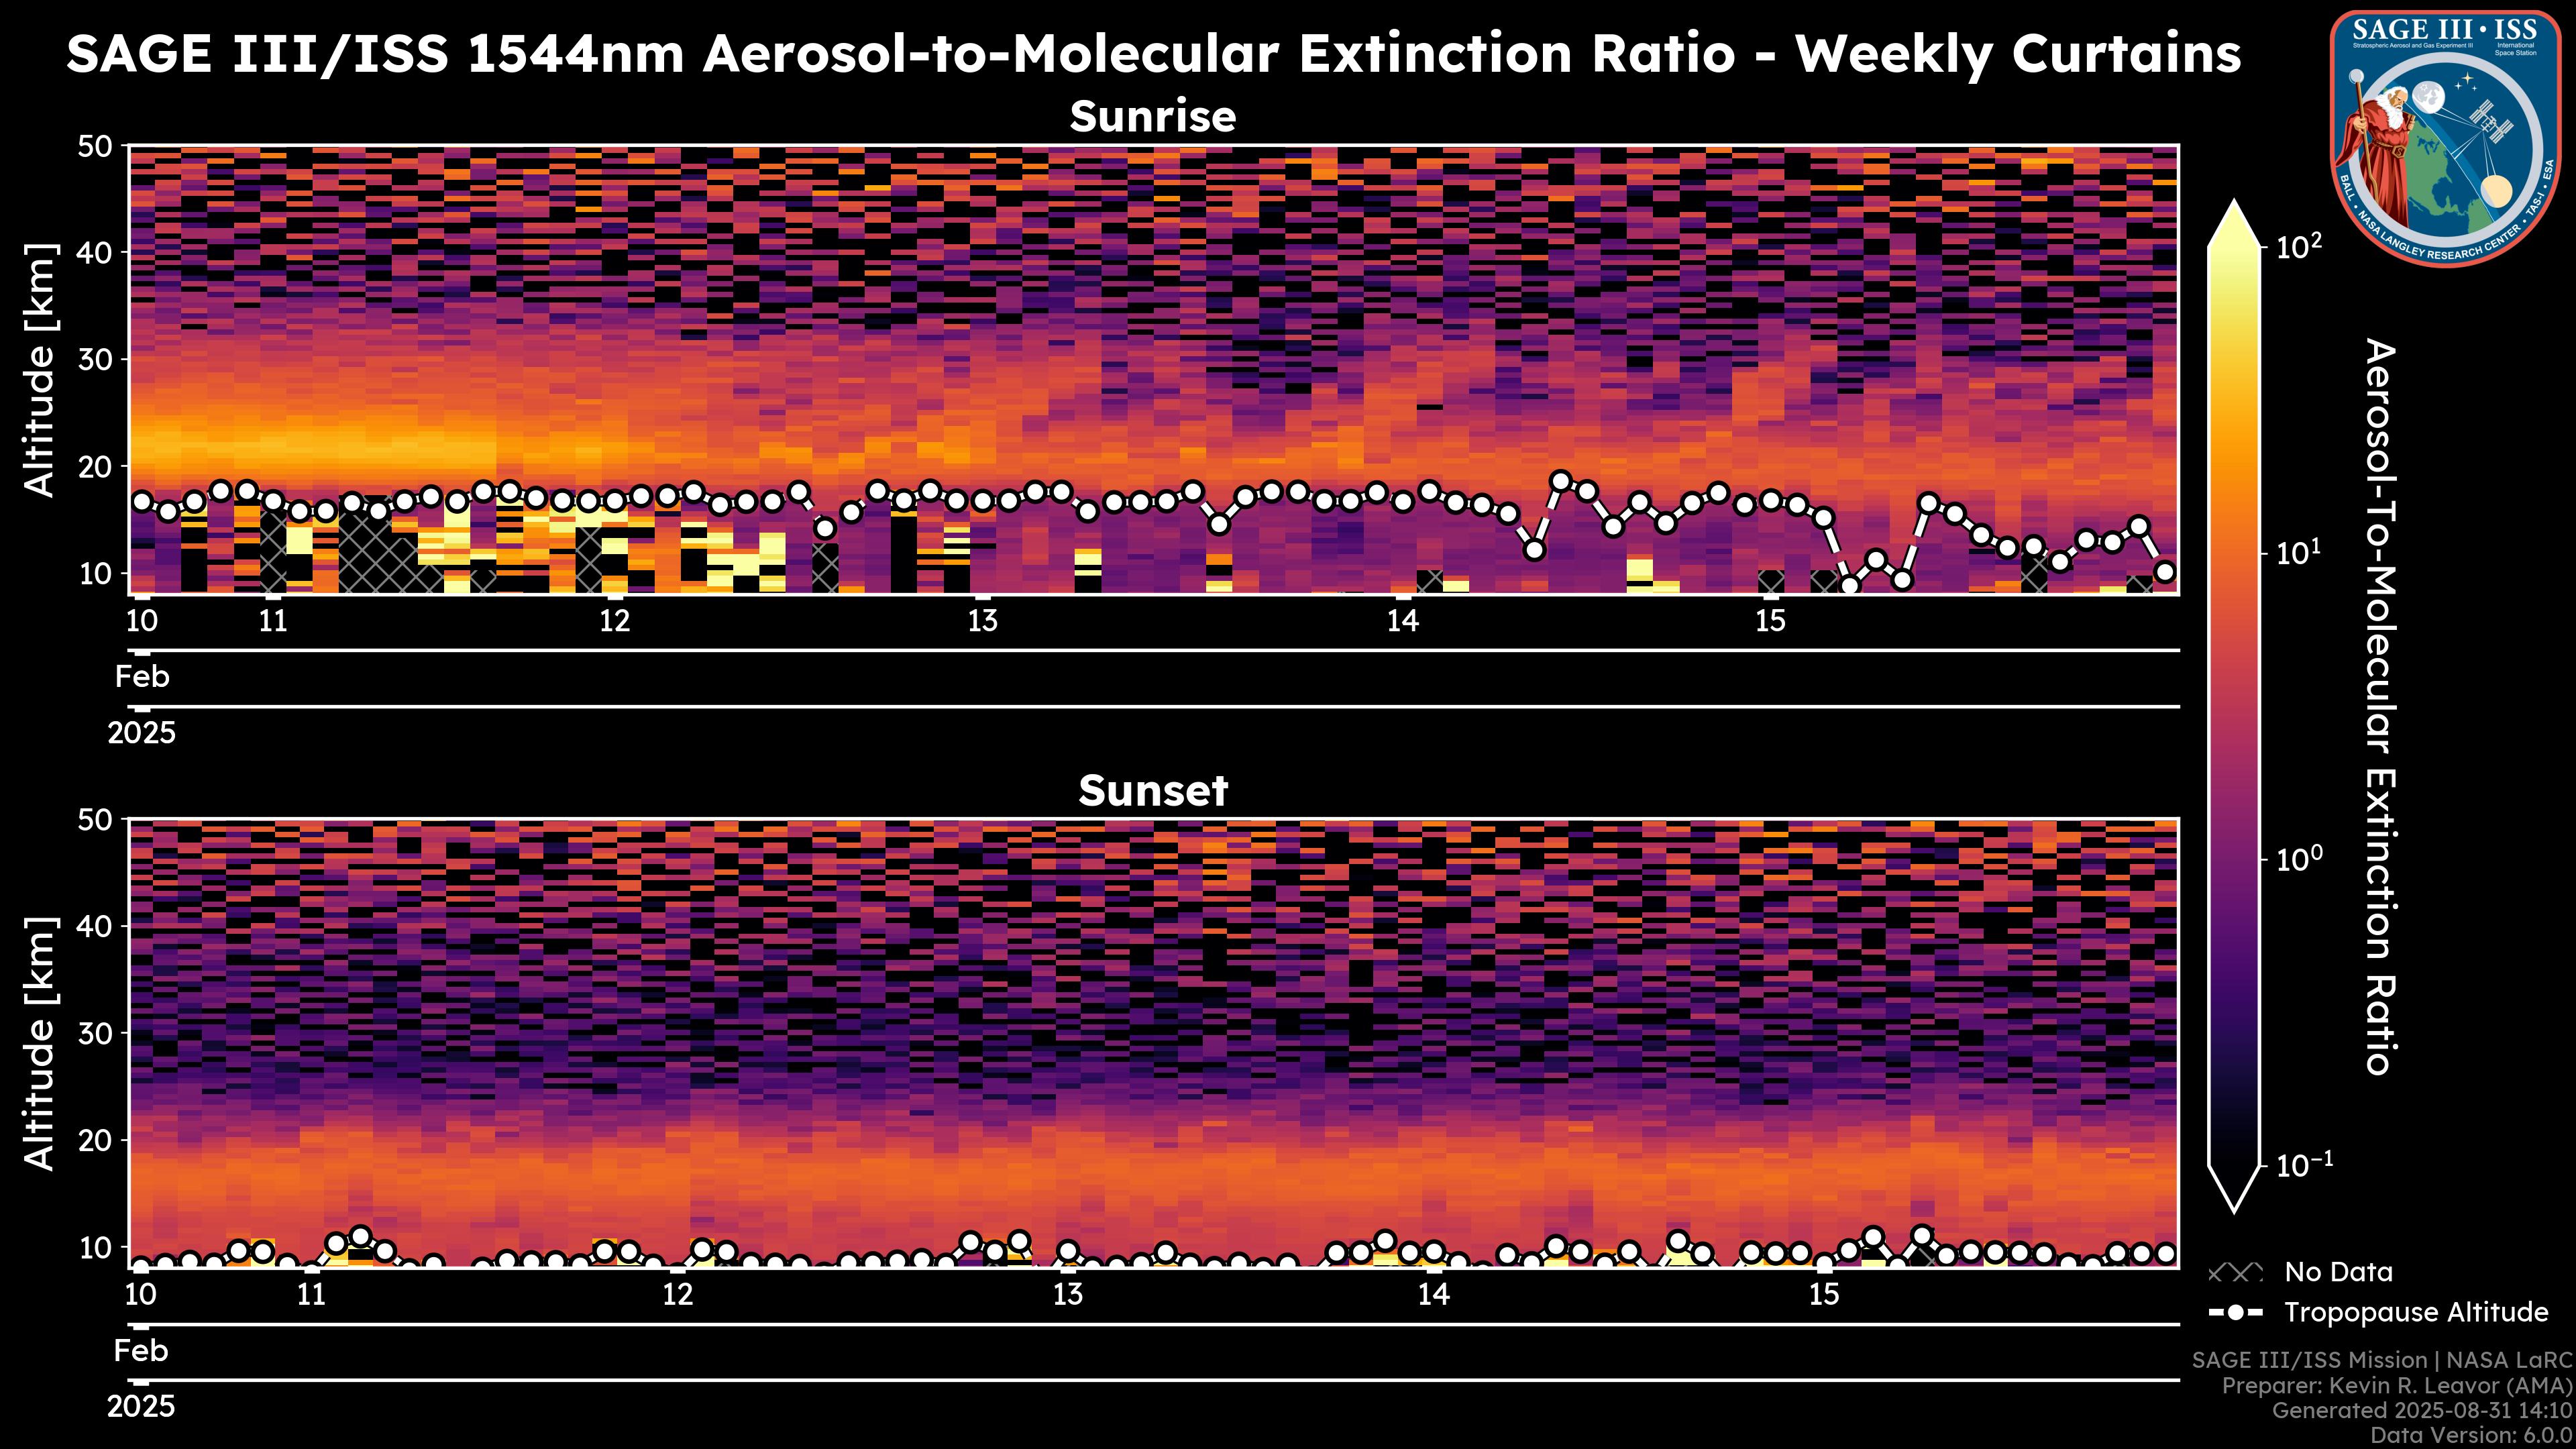Click the last tropopause marker in the Sunset plot
The height and width of the screenshot is (1449, 2576).
click(x=2166, y=1253)
